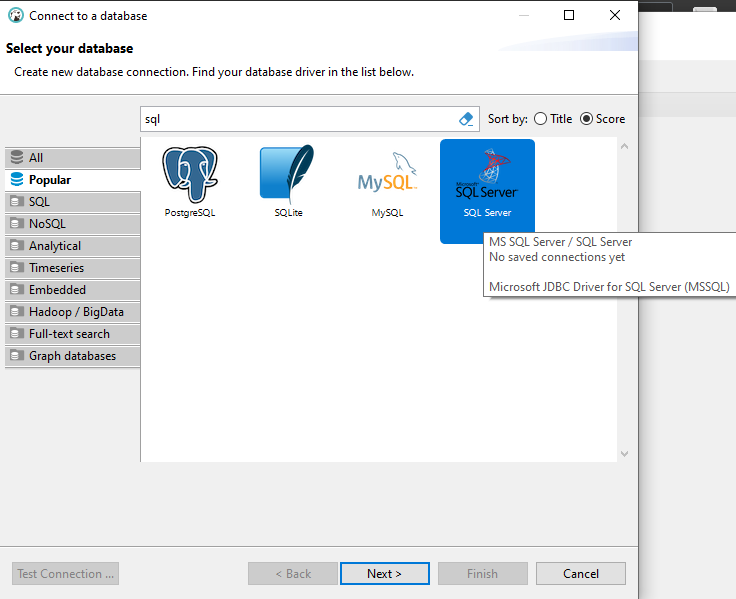Pick the MySQL dolphin driver icon
Screen dimensions: 736x599
[387, 175]
